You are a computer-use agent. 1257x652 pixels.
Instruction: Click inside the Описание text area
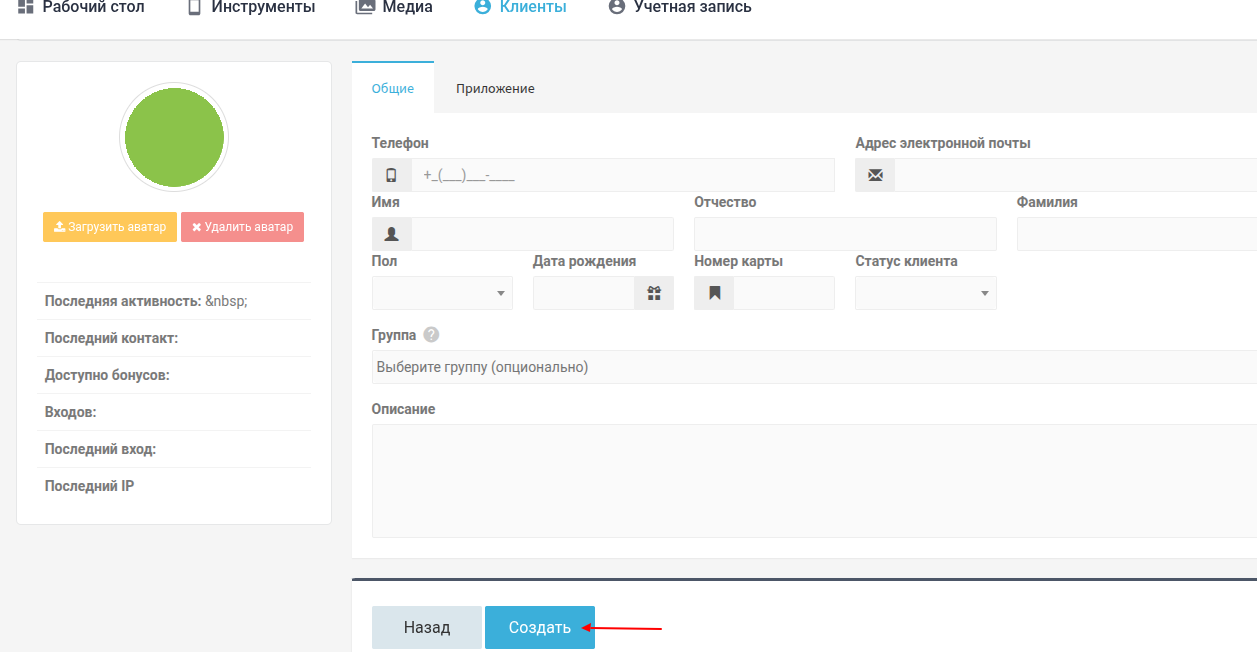click(814, 481)
